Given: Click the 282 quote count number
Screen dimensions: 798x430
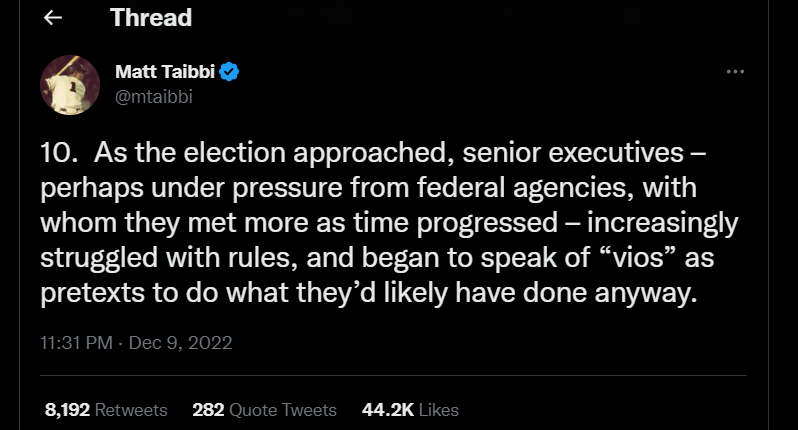Looking at the screenshot, I should pyautogui.click(x=208, y=409).
